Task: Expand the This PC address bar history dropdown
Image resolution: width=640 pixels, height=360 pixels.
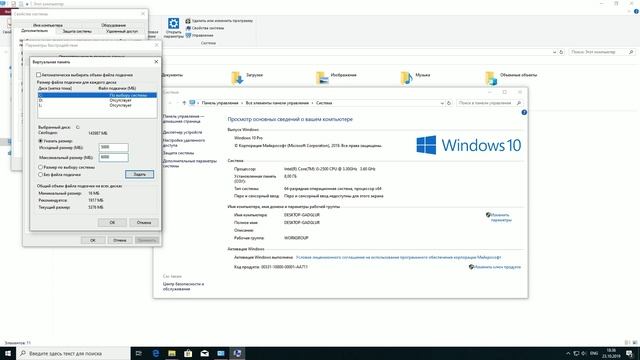Action: coord(554,52)
